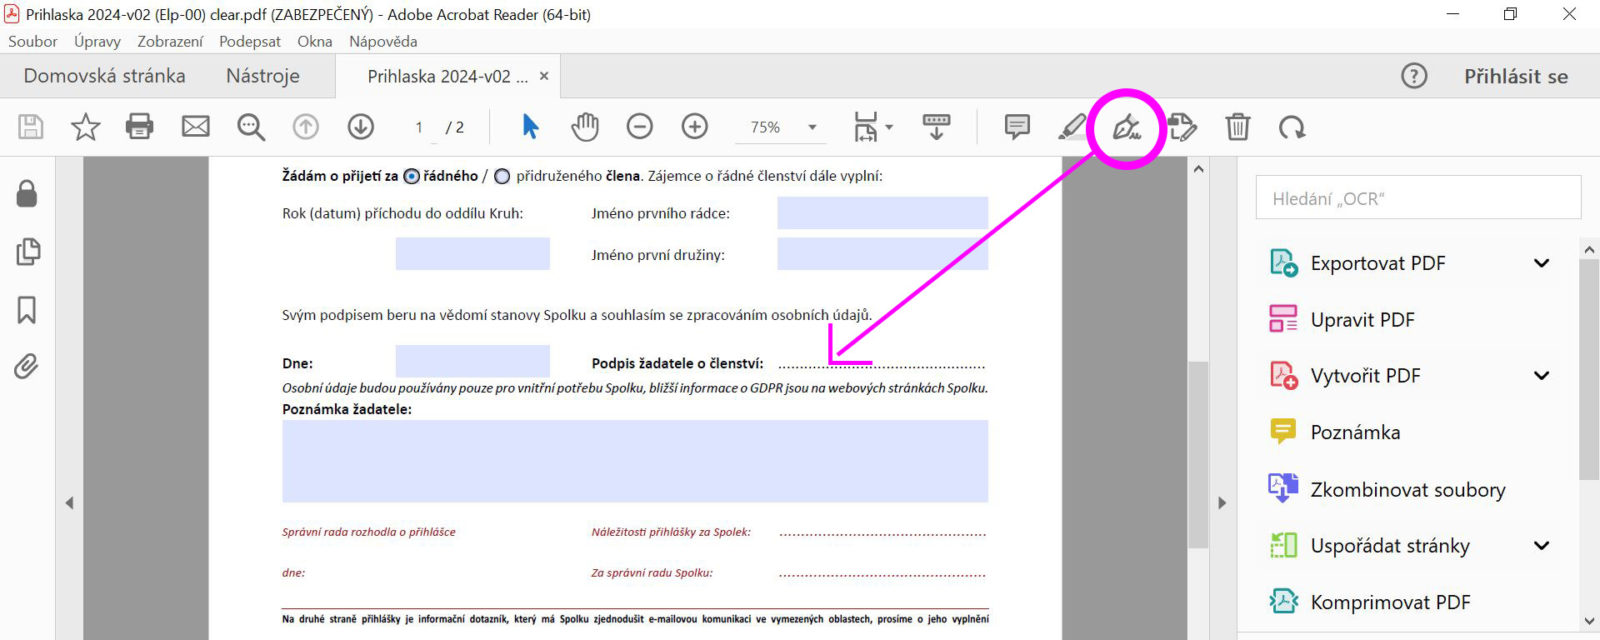Click the Jméno prvního rádce field
The width and height of the screenshot is (1600, 640).
(882, 213)
